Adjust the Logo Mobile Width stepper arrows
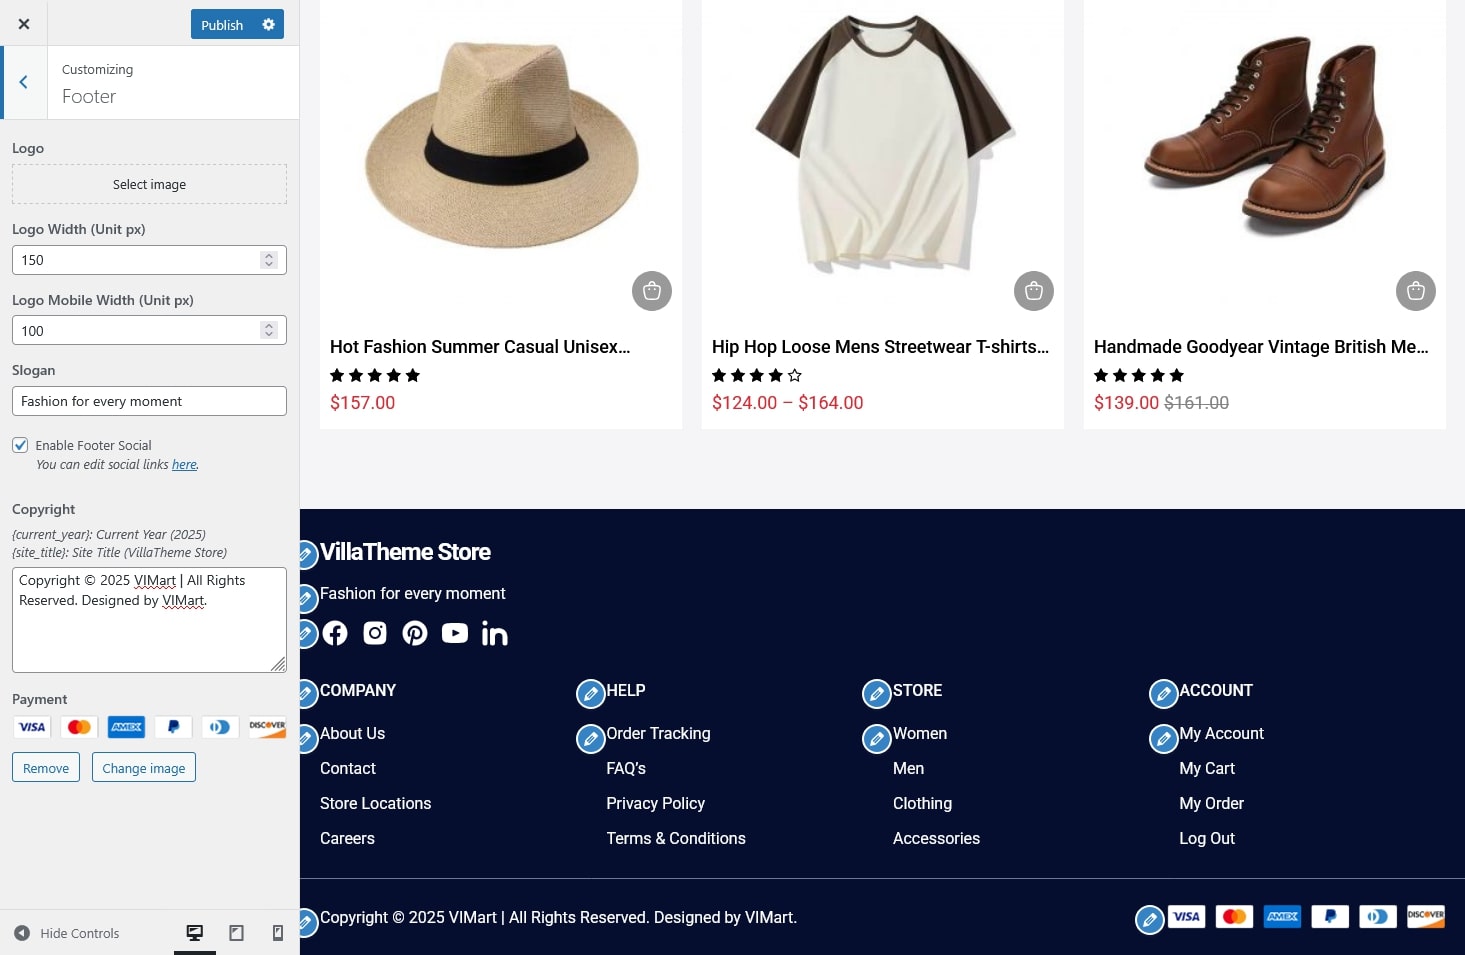Image resolution: width=1465 pixels, height=955 pixels. (268, 330)
